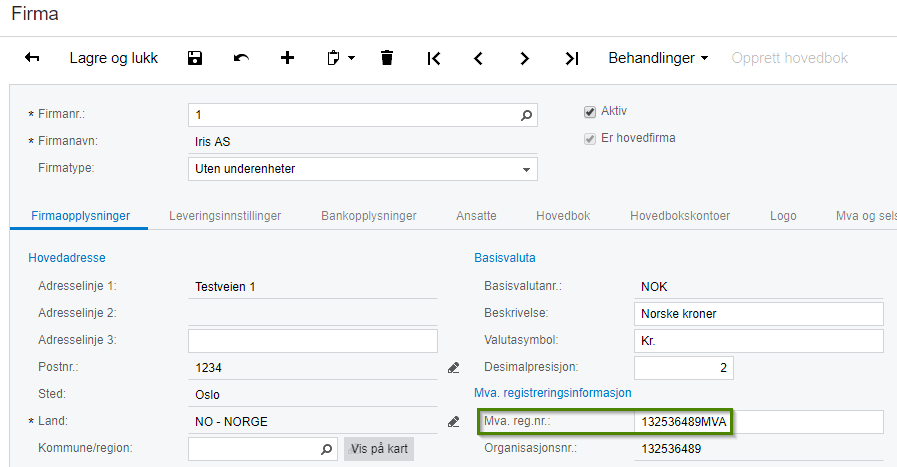Click the undo arrow icon
The width and height of the screenshot is (897, 467).
pyautogui.click(x=241, y=58)
